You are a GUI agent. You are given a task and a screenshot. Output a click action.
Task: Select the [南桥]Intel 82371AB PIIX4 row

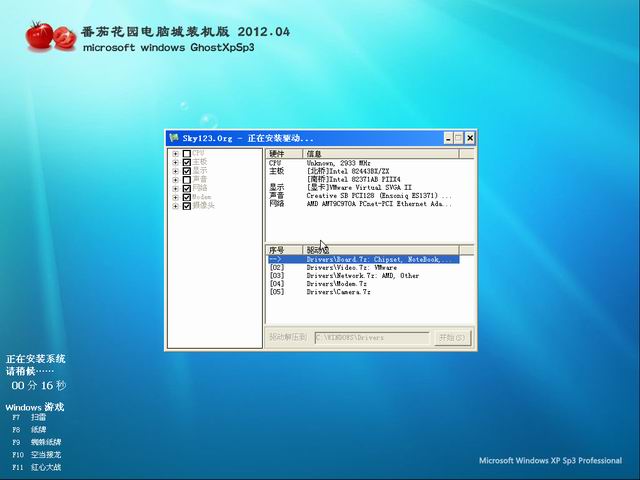(363, 179)
